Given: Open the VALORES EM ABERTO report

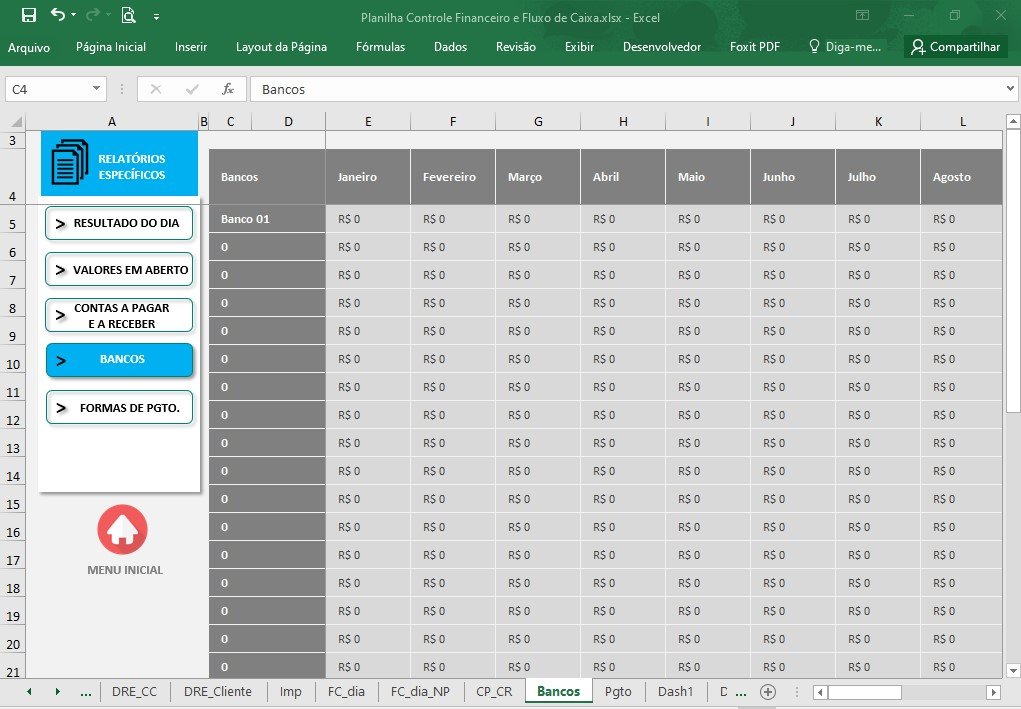Looking at the screenshot, I should (x=119, y=270).
